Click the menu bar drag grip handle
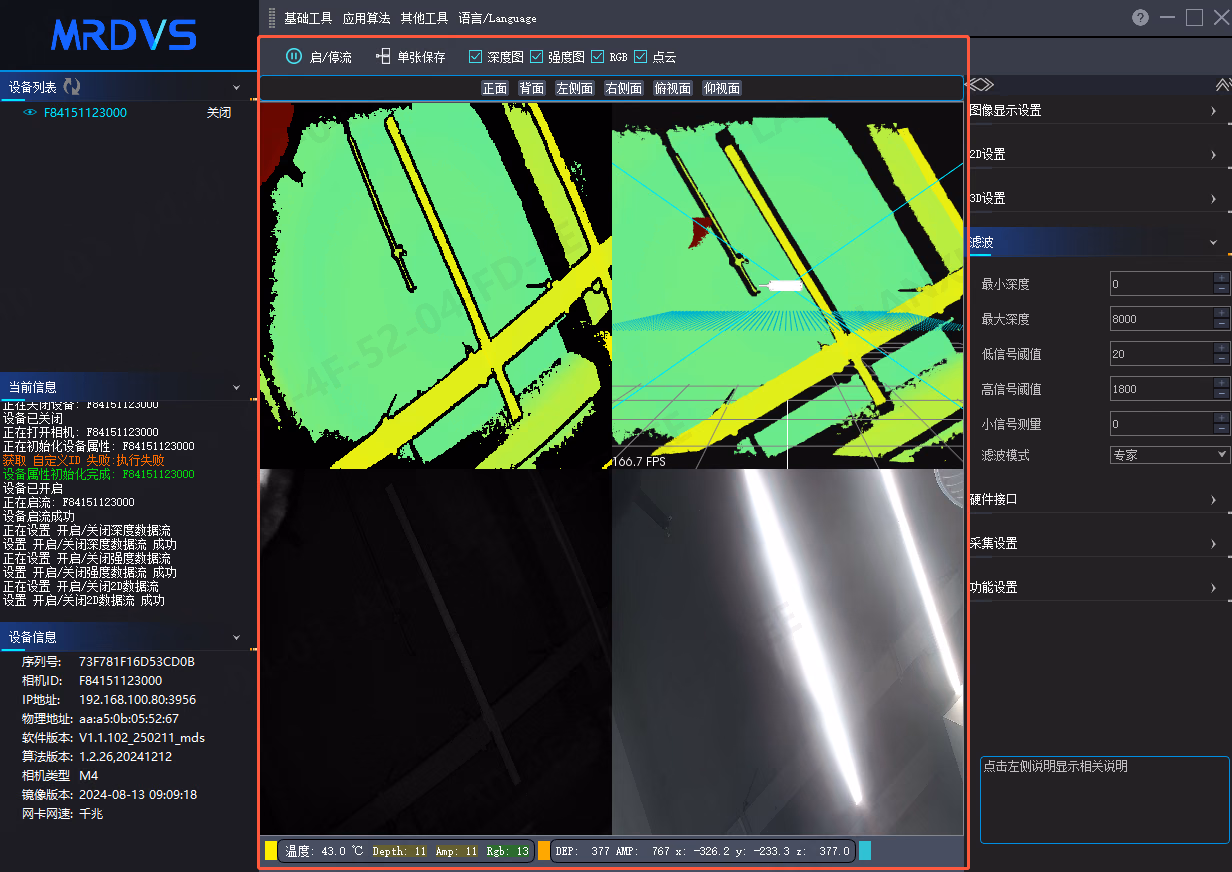This screenshot has height=872, width=1232. coord(272,17)
